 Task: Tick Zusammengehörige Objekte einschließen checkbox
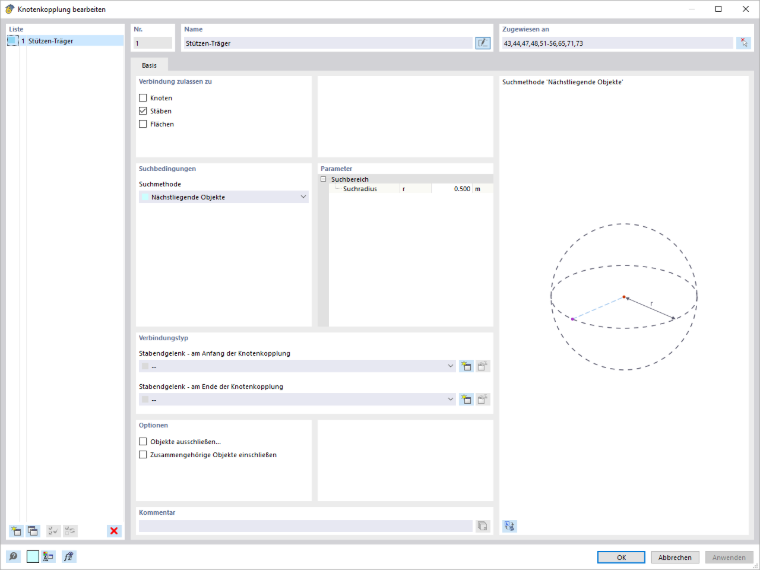pyautogui.click(x=143, y=455)
